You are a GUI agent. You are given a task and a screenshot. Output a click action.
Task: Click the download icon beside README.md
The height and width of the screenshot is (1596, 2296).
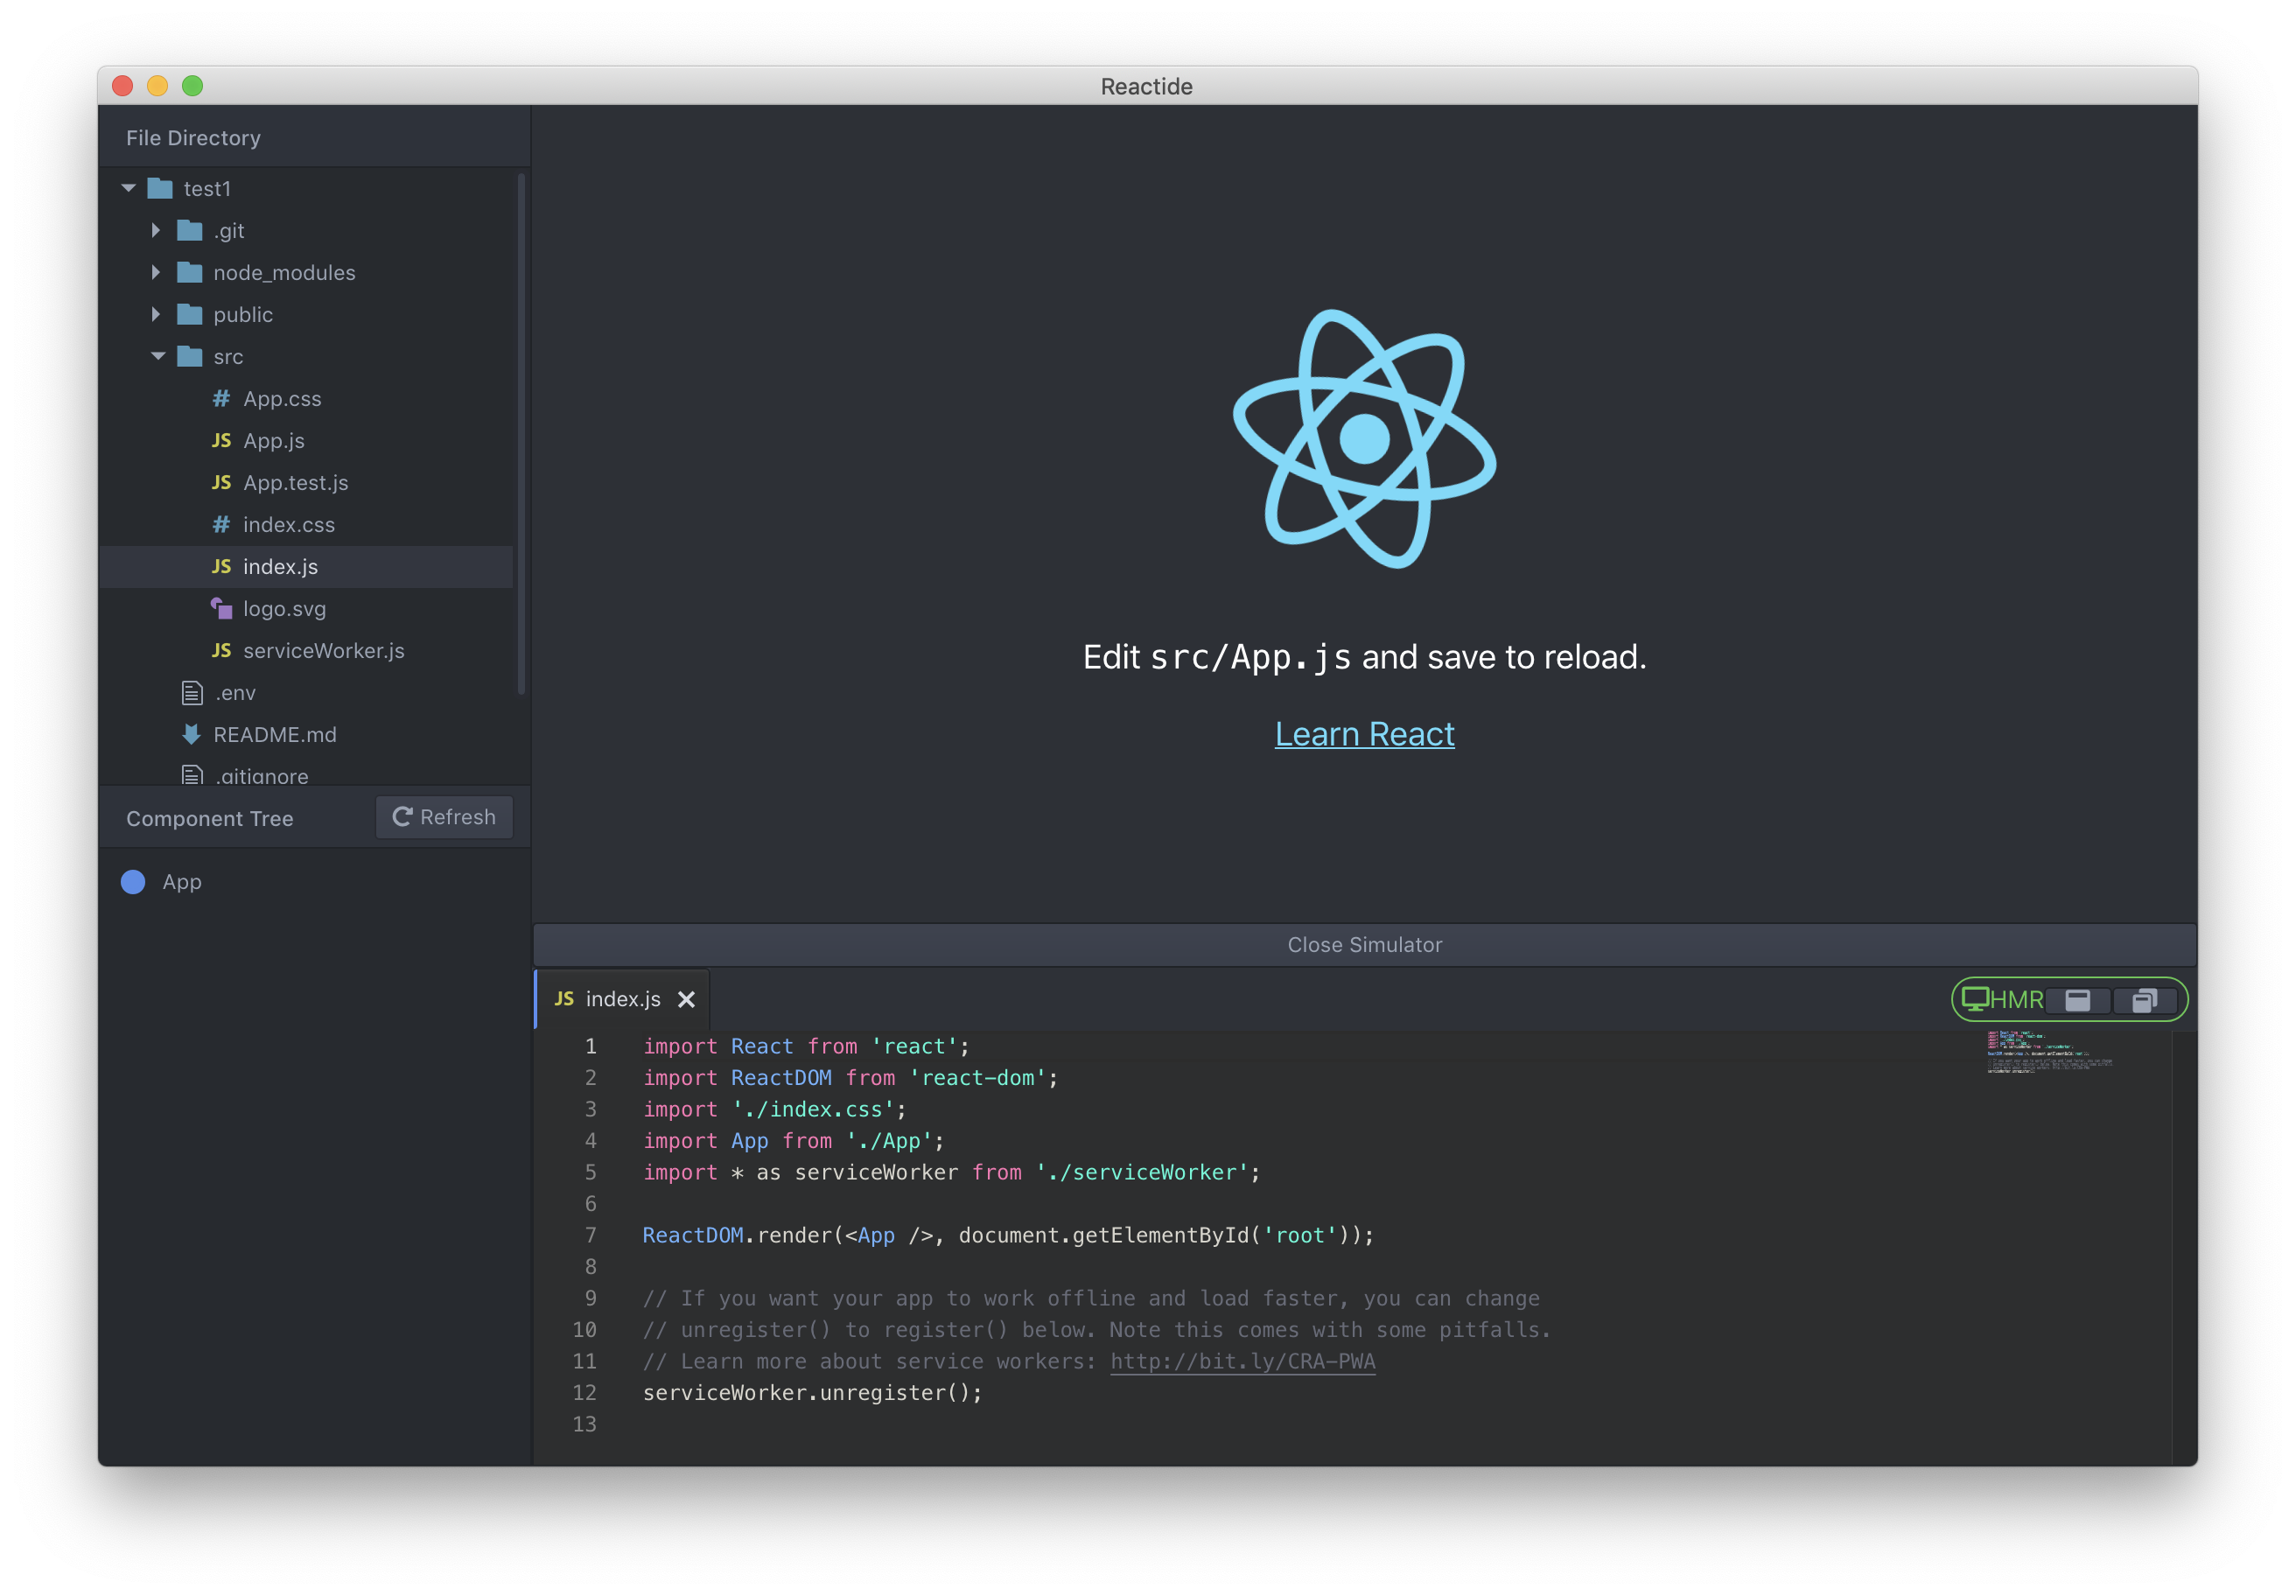pyautogui.click(x=191, y=734)
